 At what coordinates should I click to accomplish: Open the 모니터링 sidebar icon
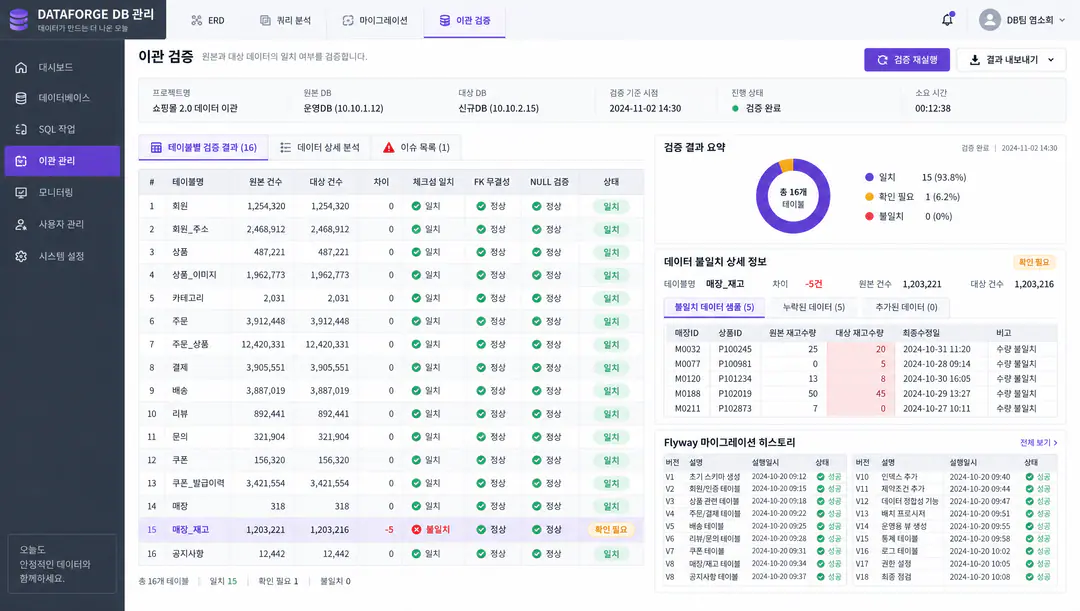pos(21,193)
